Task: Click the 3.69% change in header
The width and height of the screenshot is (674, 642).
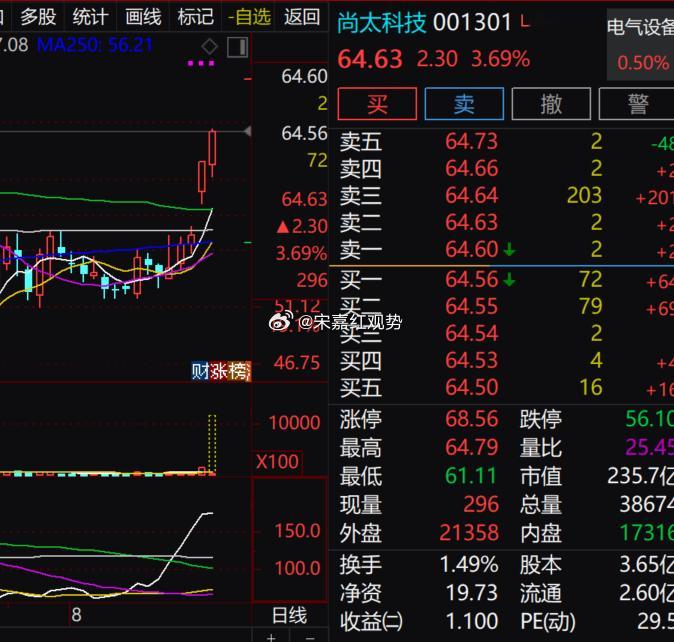Action: pos(501,59)
